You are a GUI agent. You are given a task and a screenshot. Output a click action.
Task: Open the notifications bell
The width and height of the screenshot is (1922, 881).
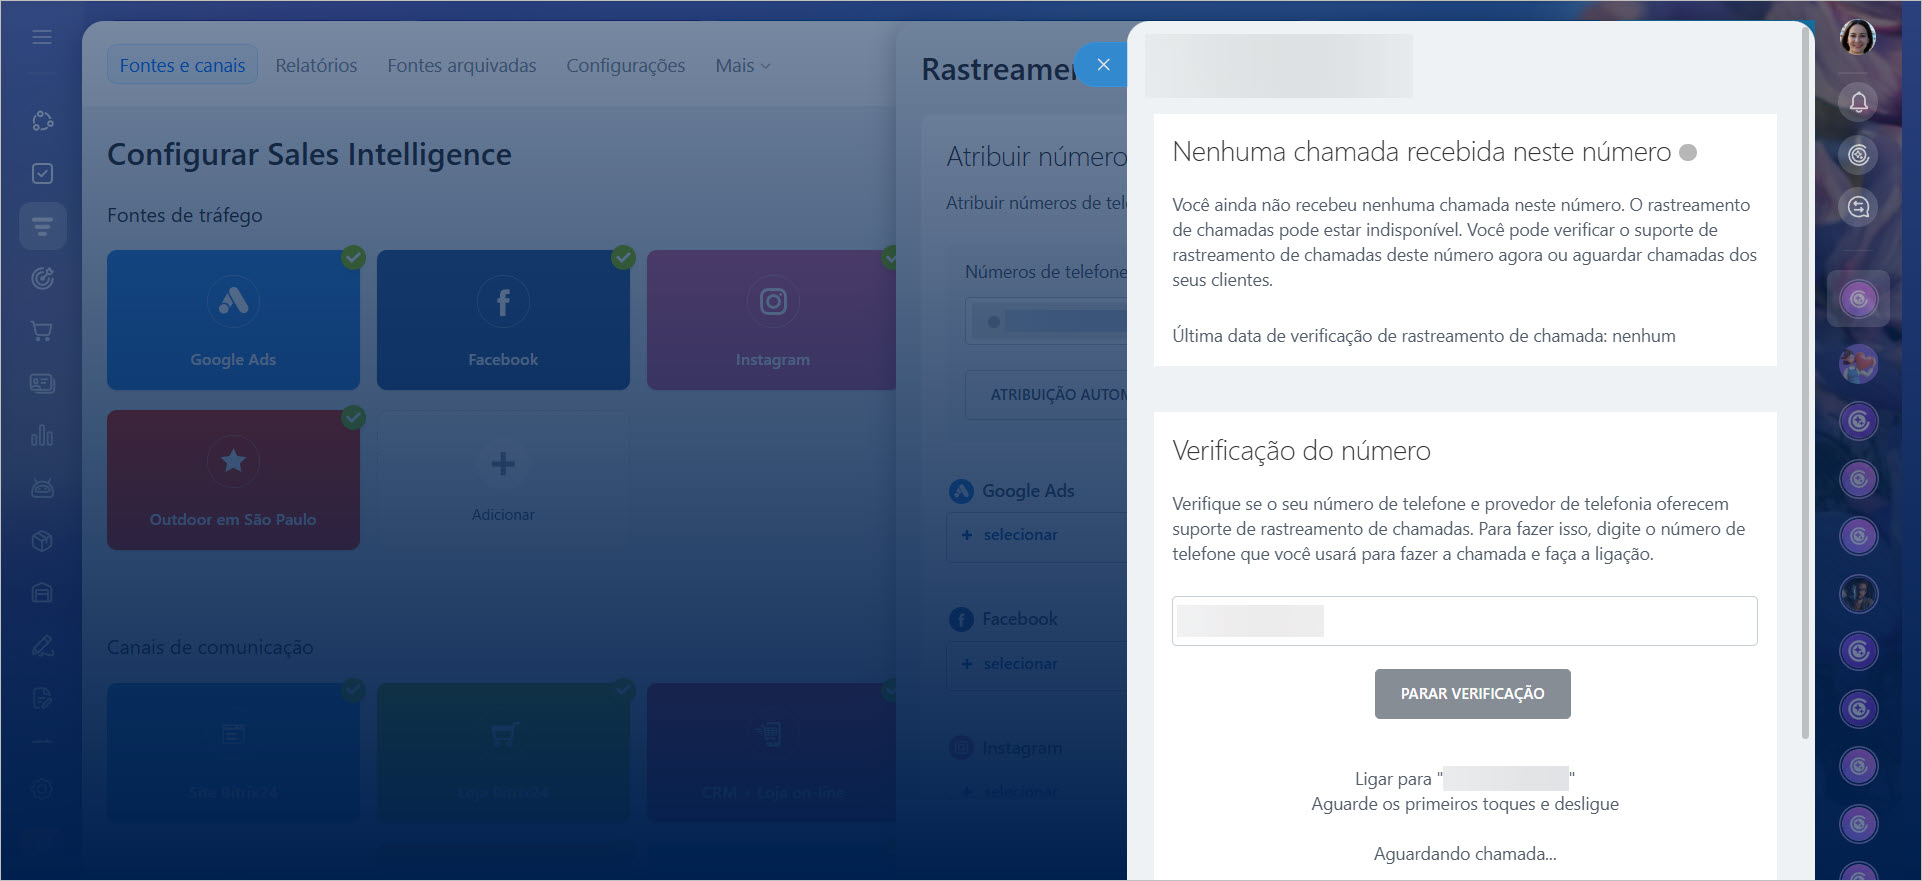1858,102
